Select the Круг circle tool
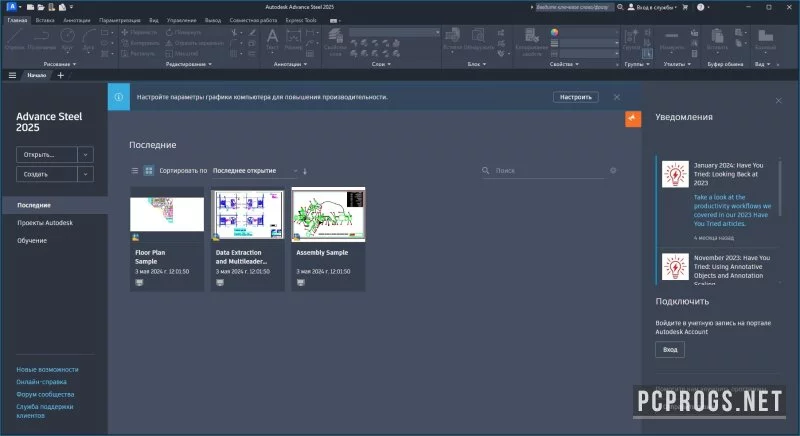 [x=67, y=39]
